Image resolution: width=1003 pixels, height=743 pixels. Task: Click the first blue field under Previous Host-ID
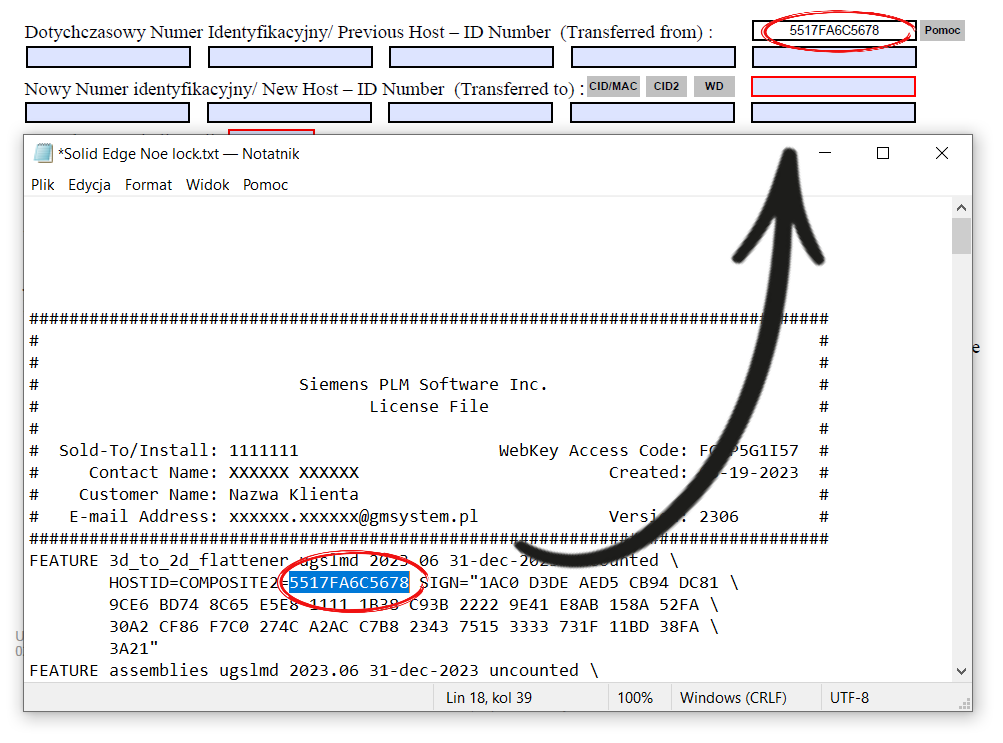(x=108, y=57)
